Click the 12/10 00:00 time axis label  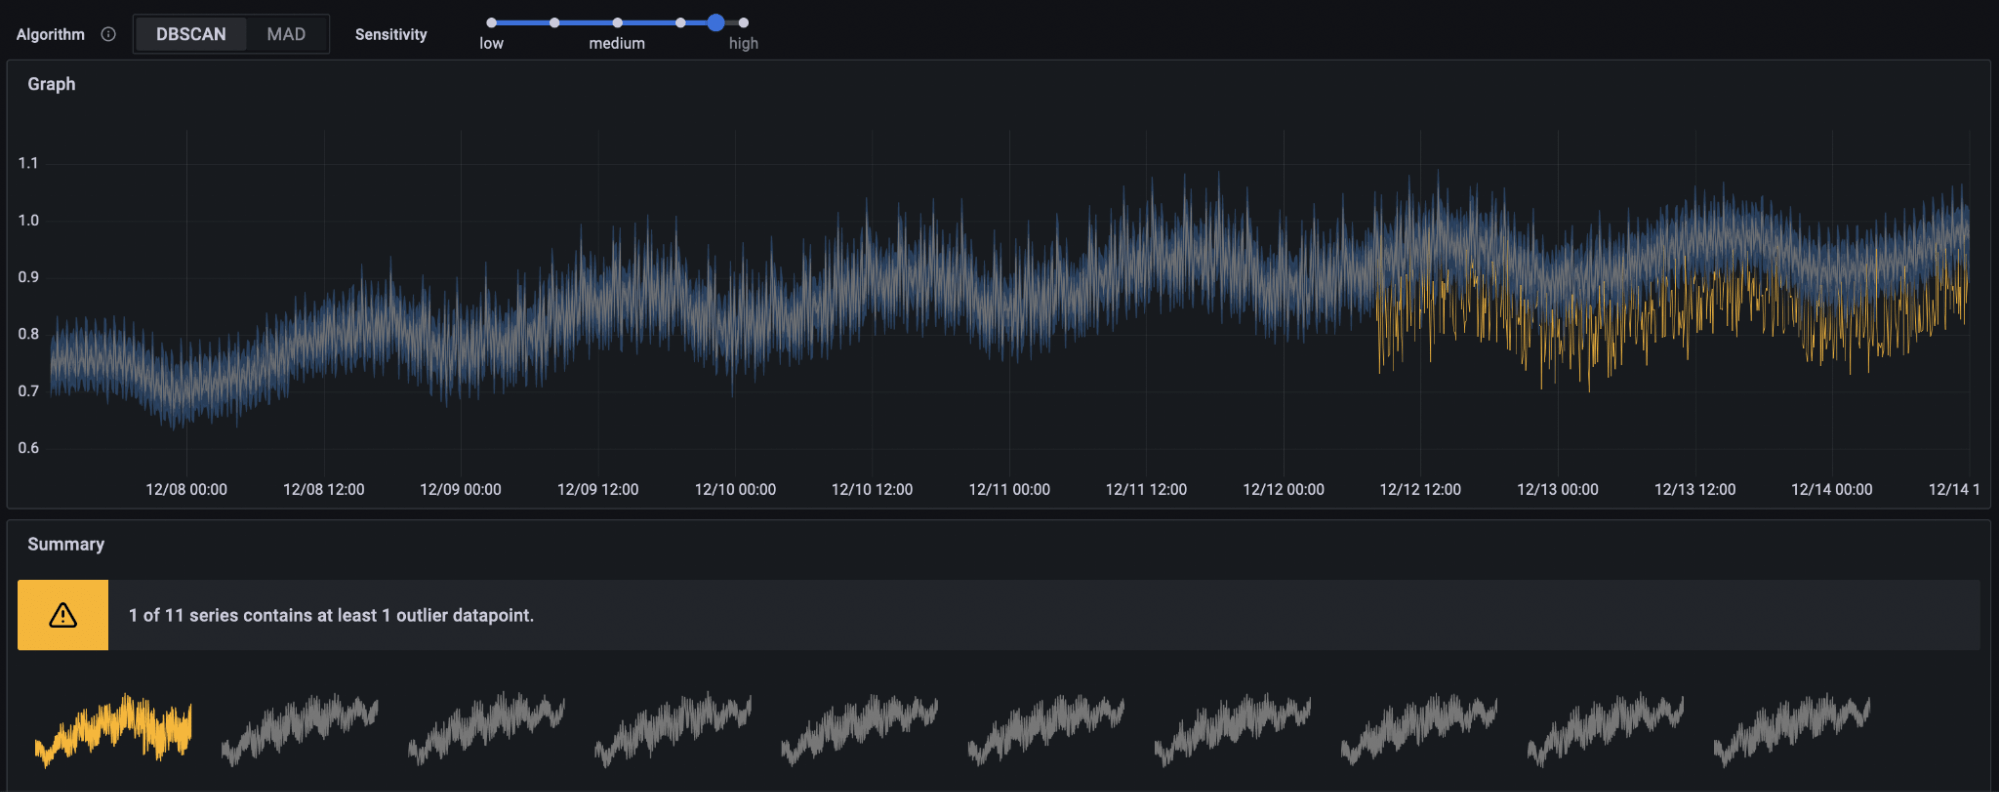pyautogui.click(x=735, y=489)
